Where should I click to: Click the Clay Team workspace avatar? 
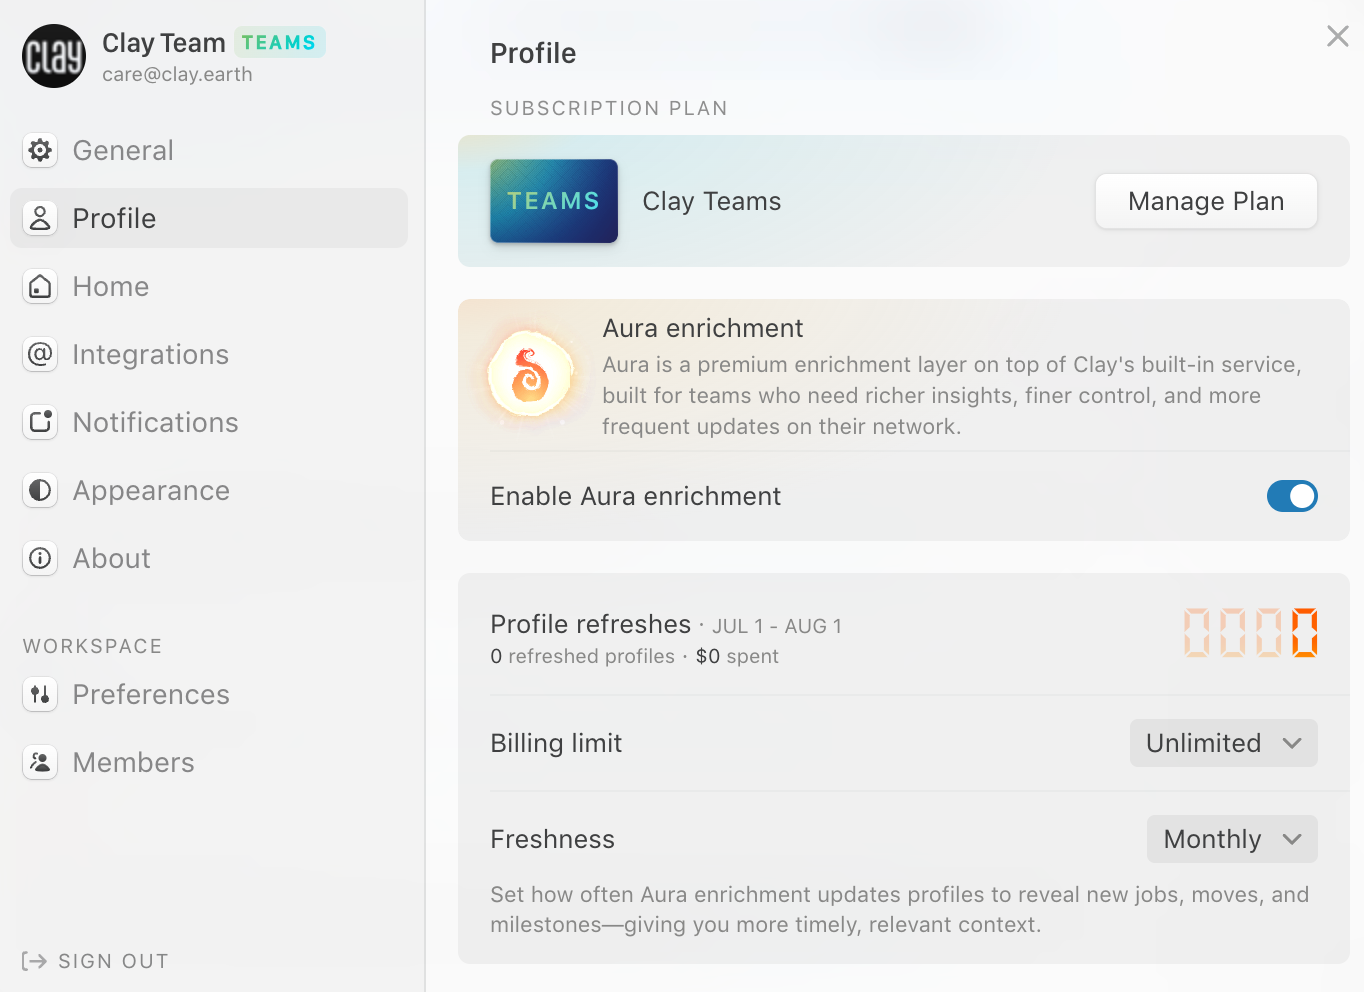click(x=53, y=56)
